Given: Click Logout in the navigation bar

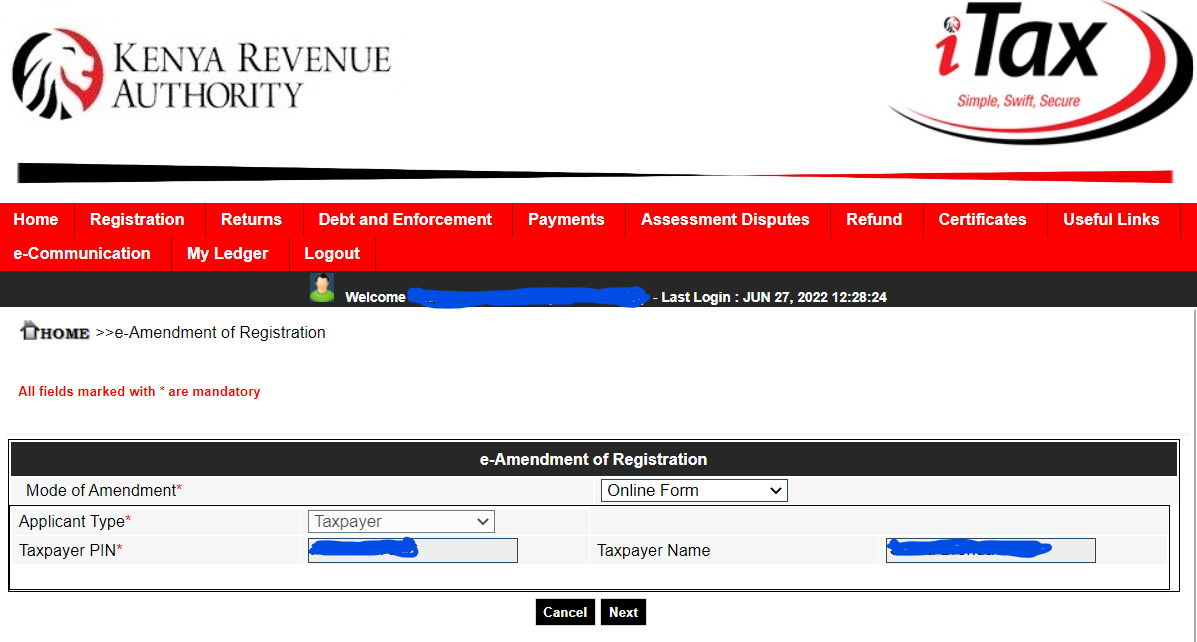Looking at the screenshot, I should pyautogui.click(x=332, y=253).
